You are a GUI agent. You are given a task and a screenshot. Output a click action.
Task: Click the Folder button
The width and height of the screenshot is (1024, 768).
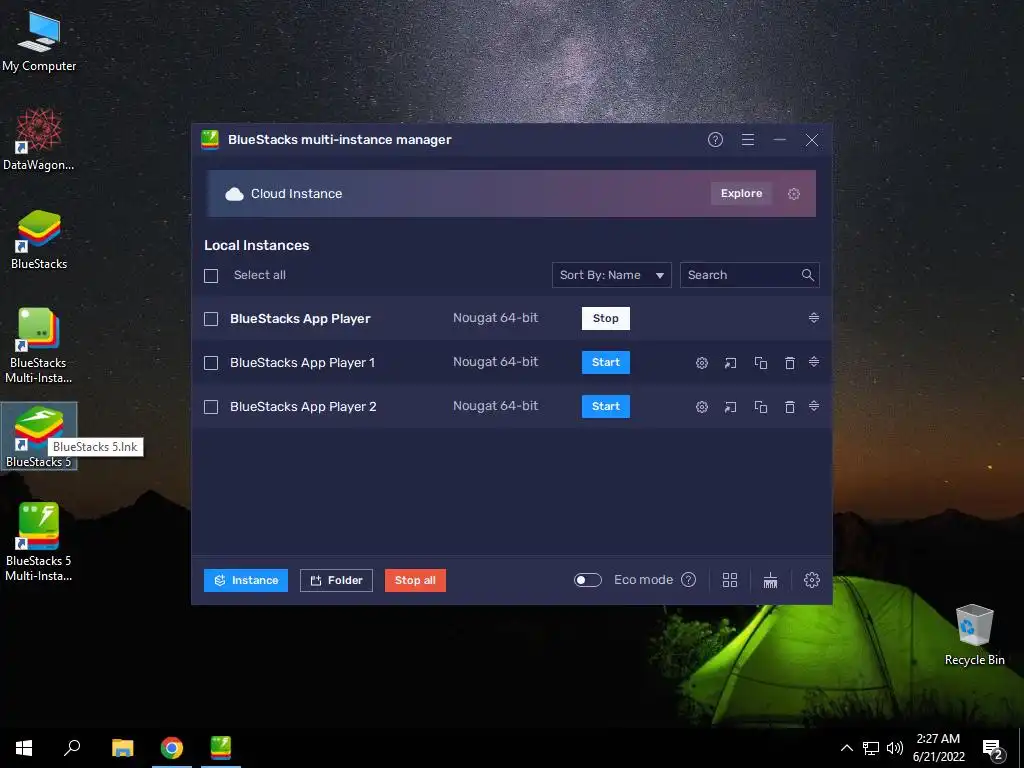pos(336,580)
